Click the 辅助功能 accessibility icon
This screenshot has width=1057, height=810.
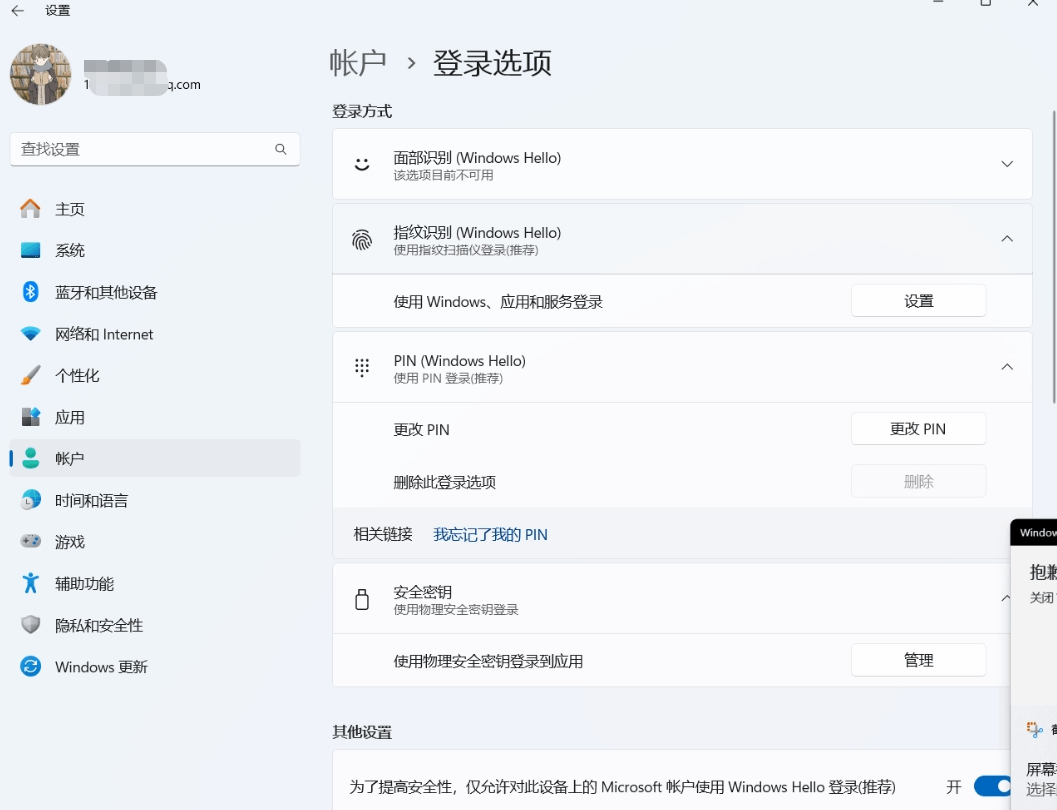(30, 583)
